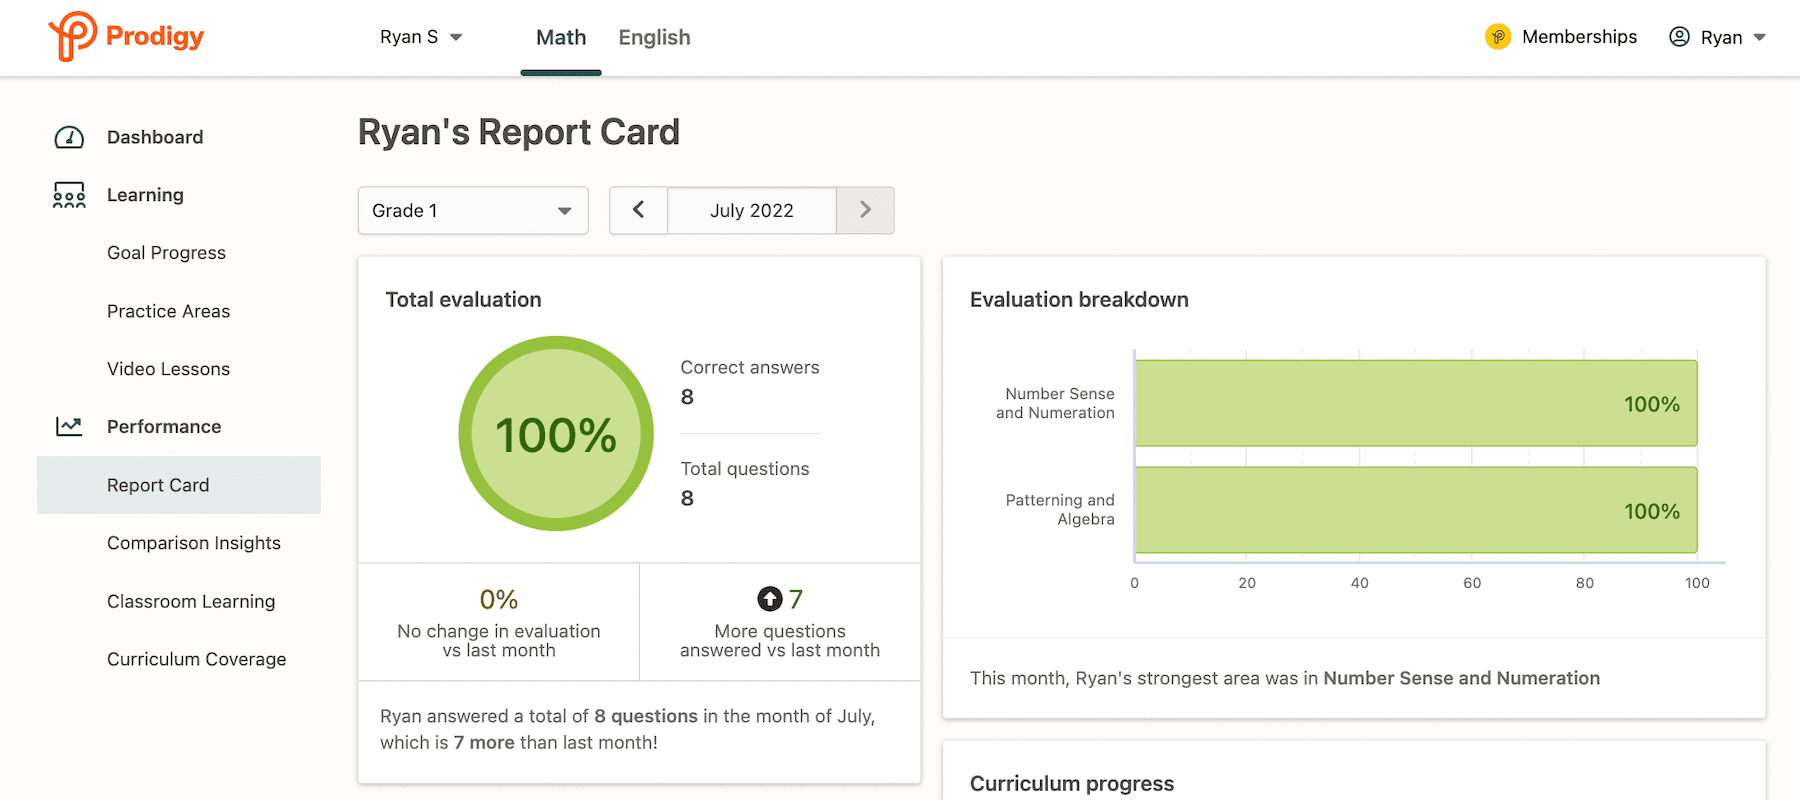
Task: Select the Math tab
Action: click(560, 37)
